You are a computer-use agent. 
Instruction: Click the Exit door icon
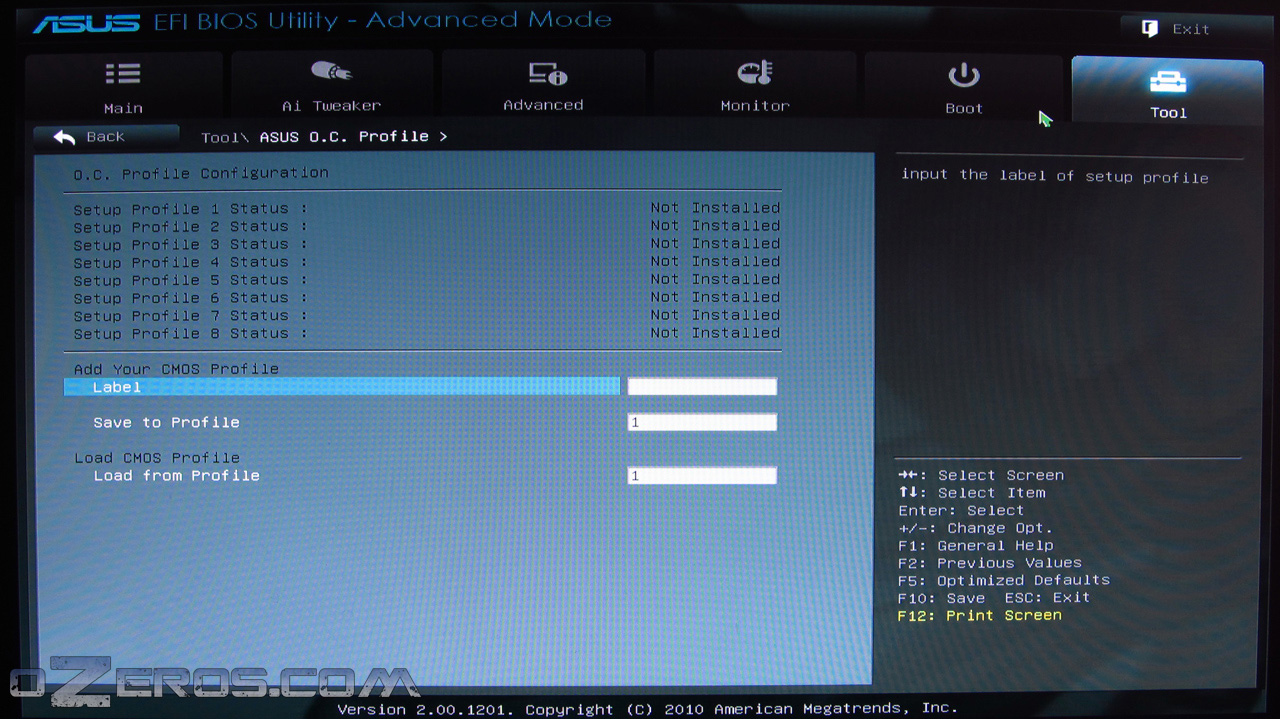1150,29
